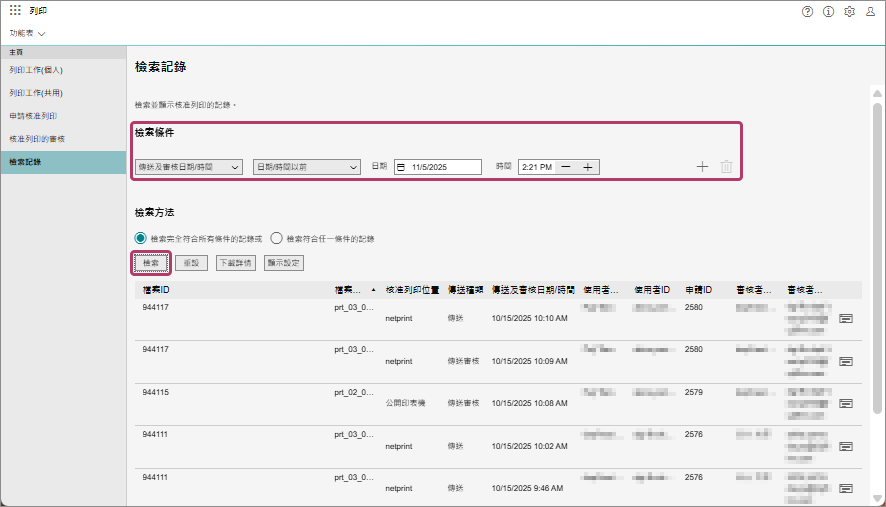
Task: Open the information icon in header
Action: point(828,11)
